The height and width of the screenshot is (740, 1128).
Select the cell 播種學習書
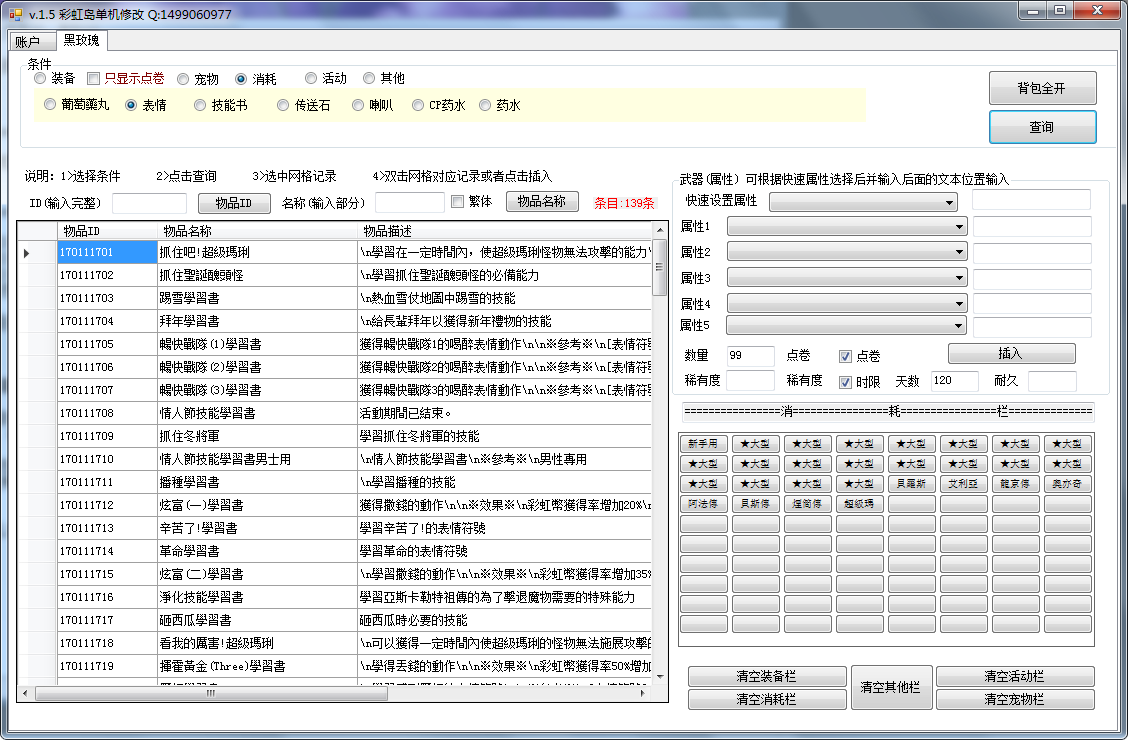coord(258,483)
